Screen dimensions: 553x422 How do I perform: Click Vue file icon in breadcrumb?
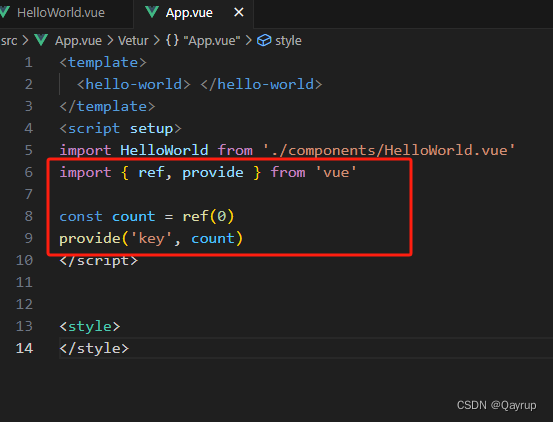pos(41,40)
